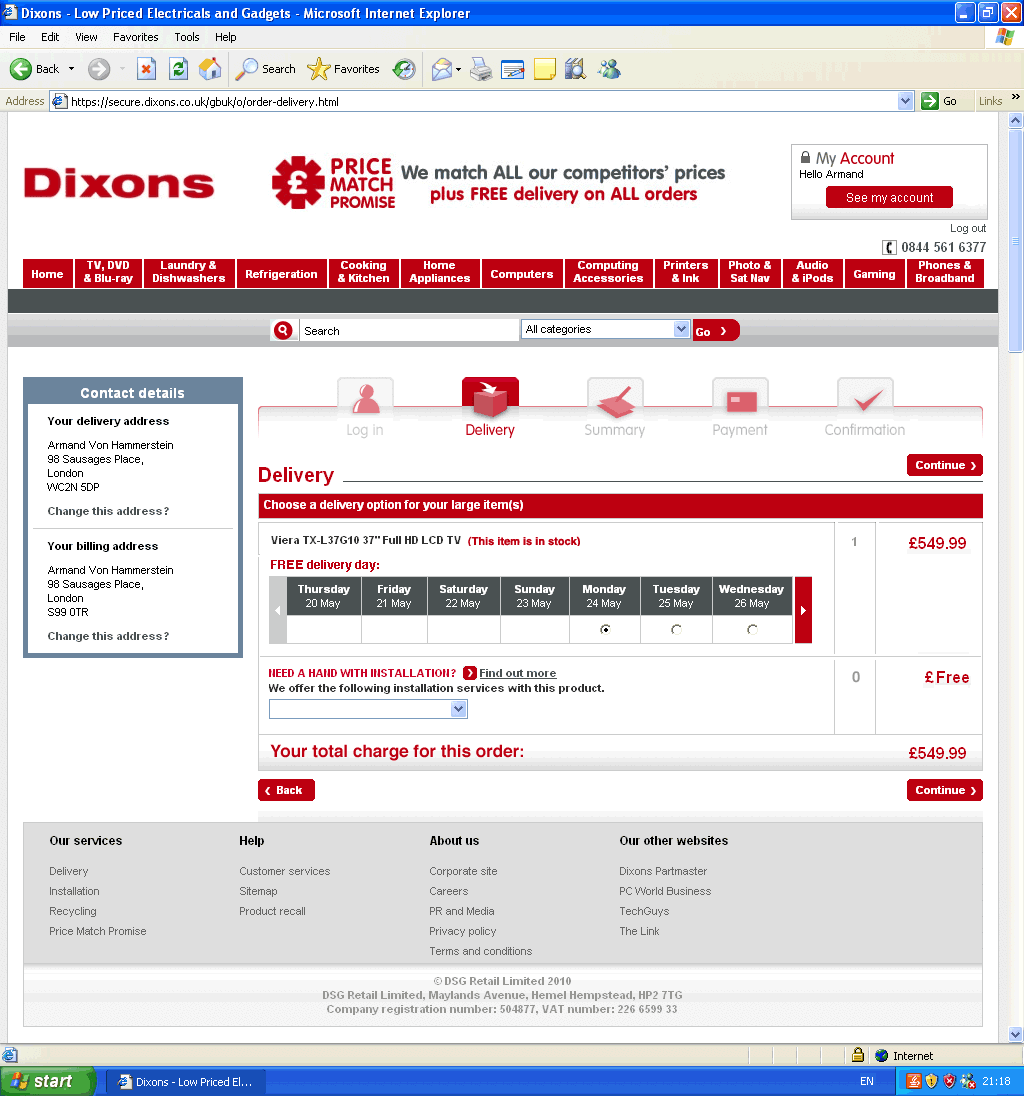Open the Privacy policy footer link
The height and width of the screenshot is (1096, 1024).
coord(463,931)
